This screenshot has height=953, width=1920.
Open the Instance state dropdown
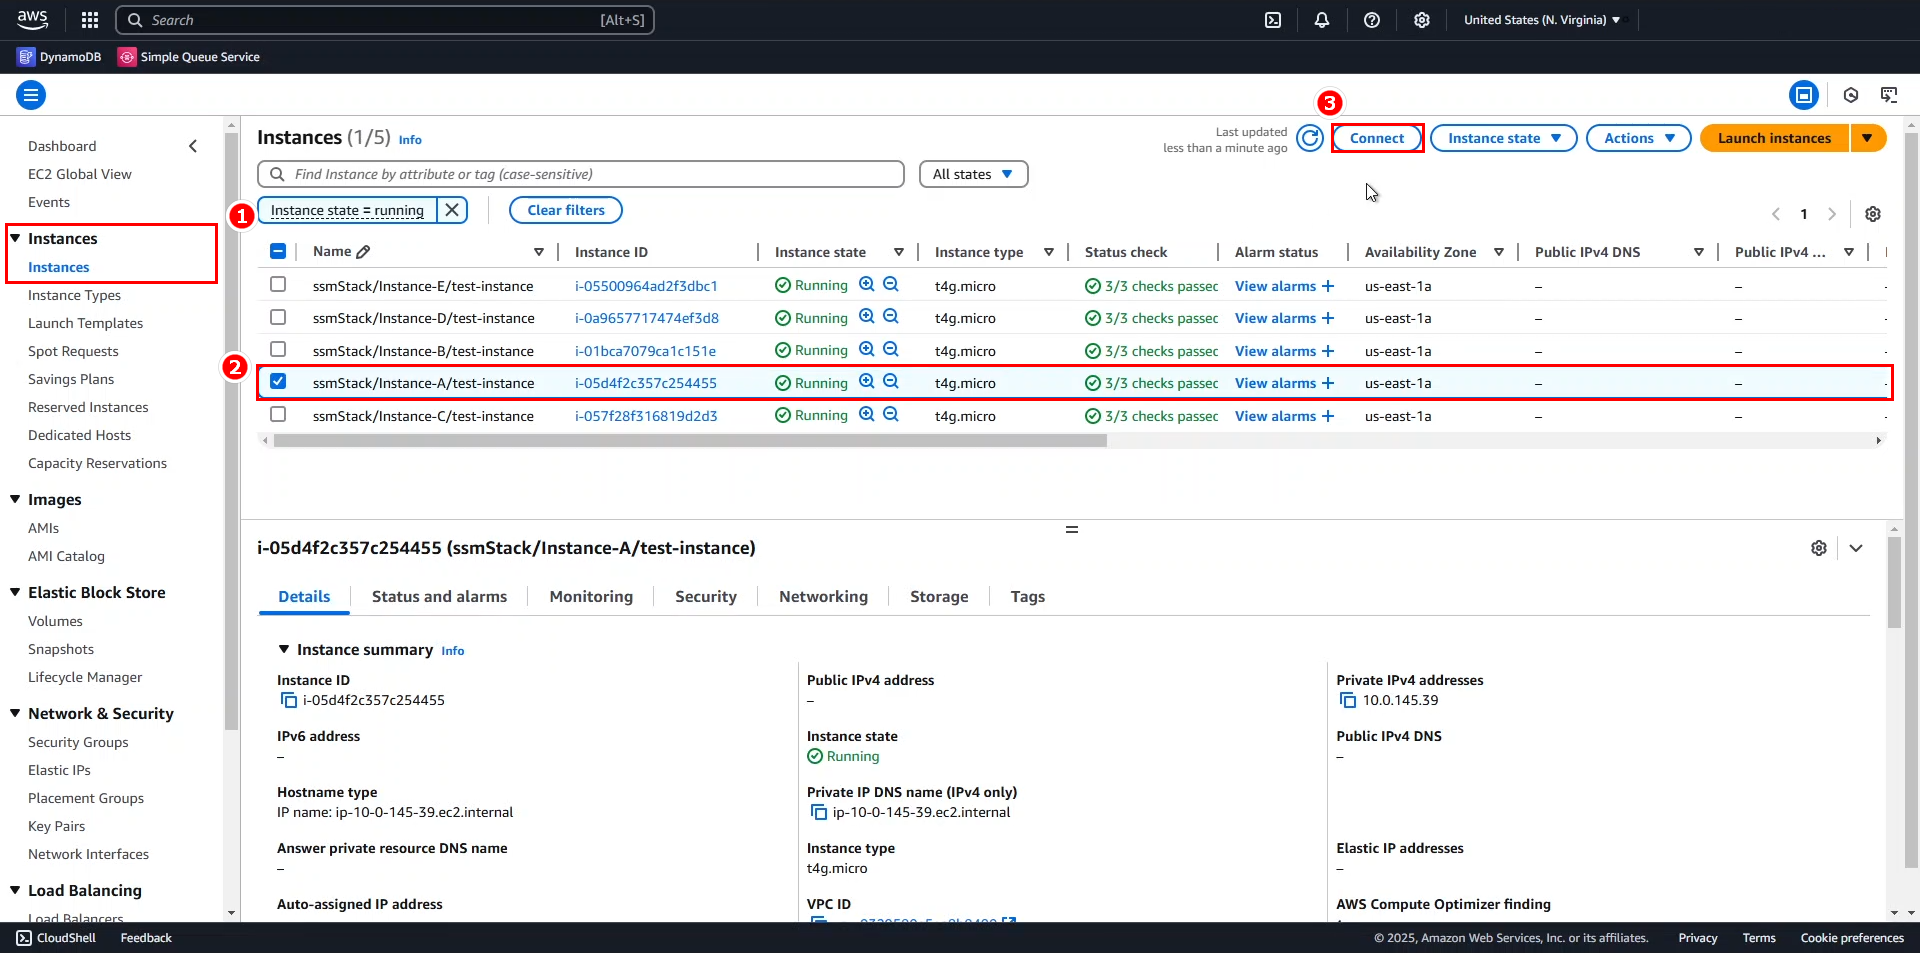1503,138
